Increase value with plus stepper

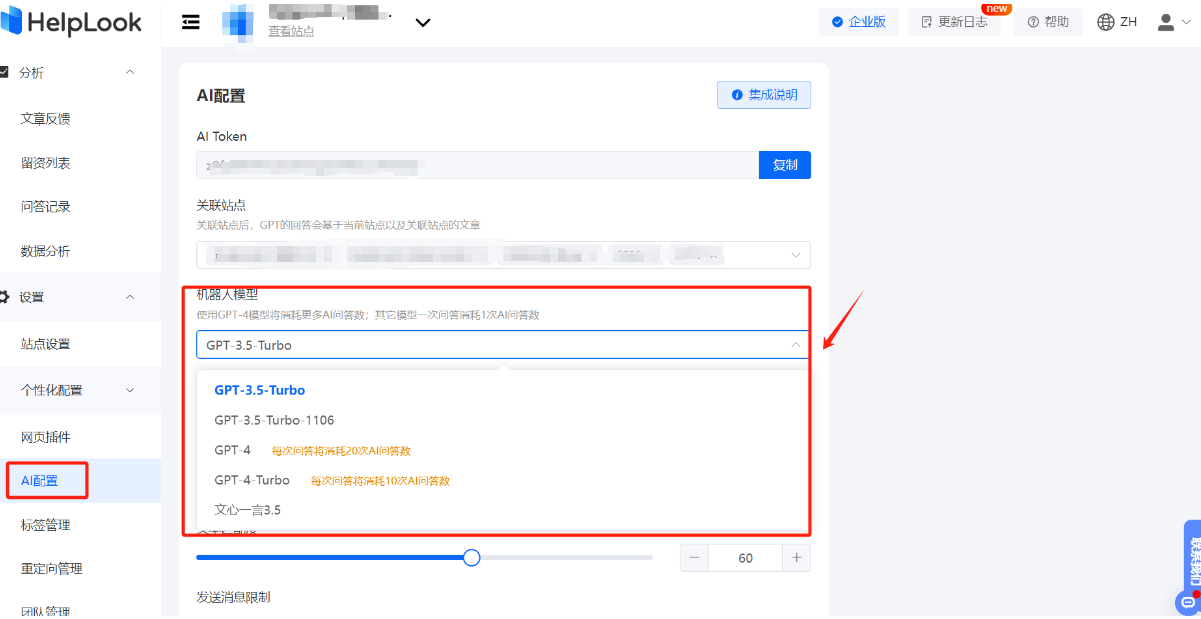point(796,558)
